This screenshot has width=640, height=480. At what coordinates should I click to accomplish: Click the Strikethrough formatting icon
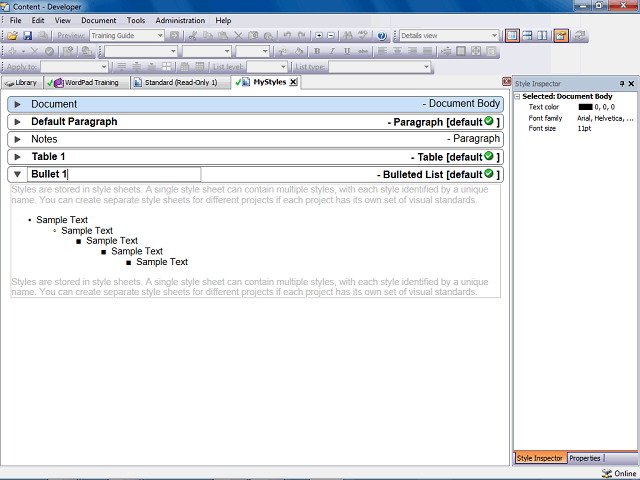pyautogui.click(x=362, y=51)
